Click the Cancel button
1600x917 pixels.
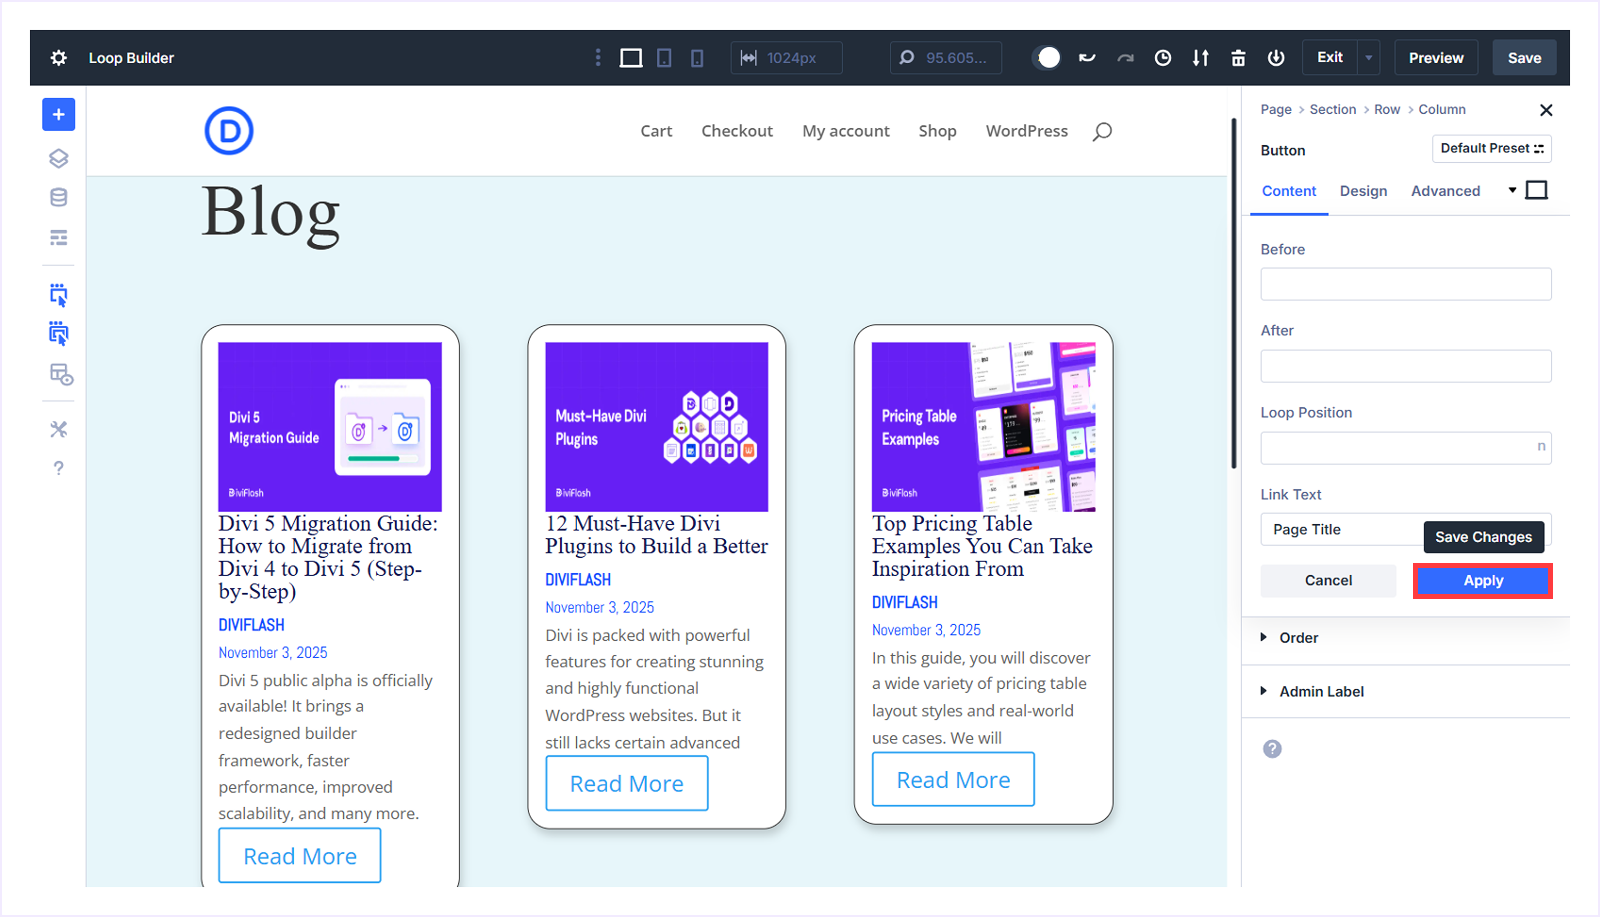(1328, 581)
